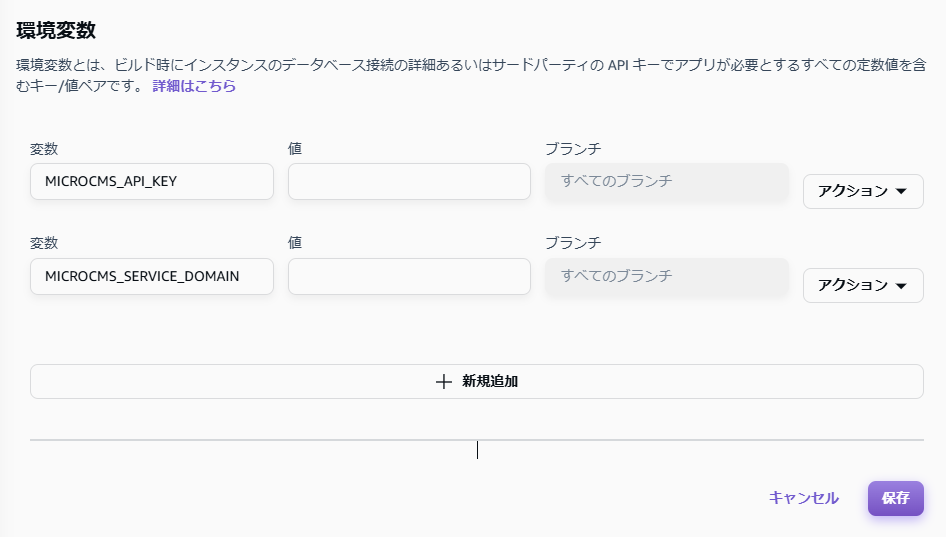Screen dimensions: 946x537
Task: Click the 値 label in the second row
Action: 295,243
